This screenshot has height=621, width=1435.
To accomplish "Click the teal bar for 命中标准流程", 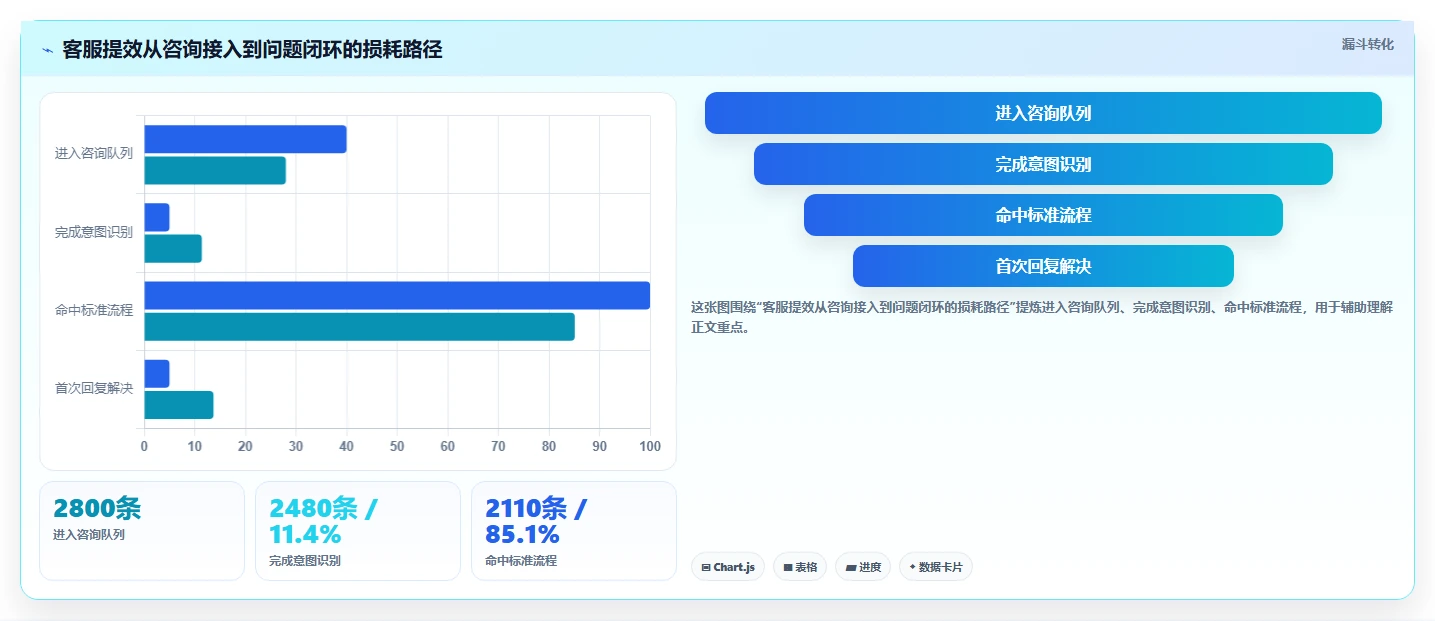I will [359, 327].
